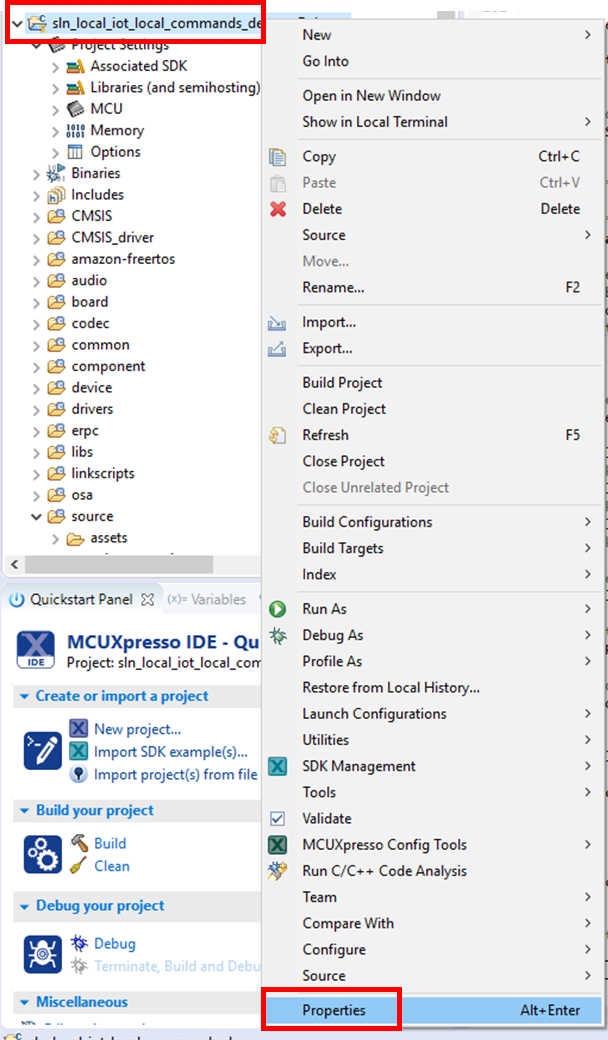This screenshot has height=1040, width=608.
Task: Click the Debug bug icon in Quickstart
Action: 79,943
